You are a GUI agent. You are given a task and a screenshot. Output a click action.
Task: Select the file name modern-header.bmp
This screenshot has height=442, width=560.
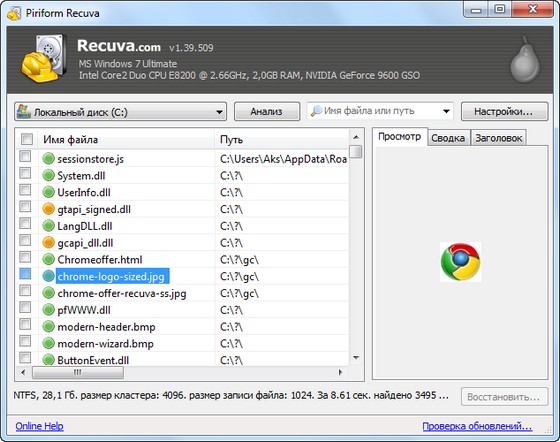point(106,327)
